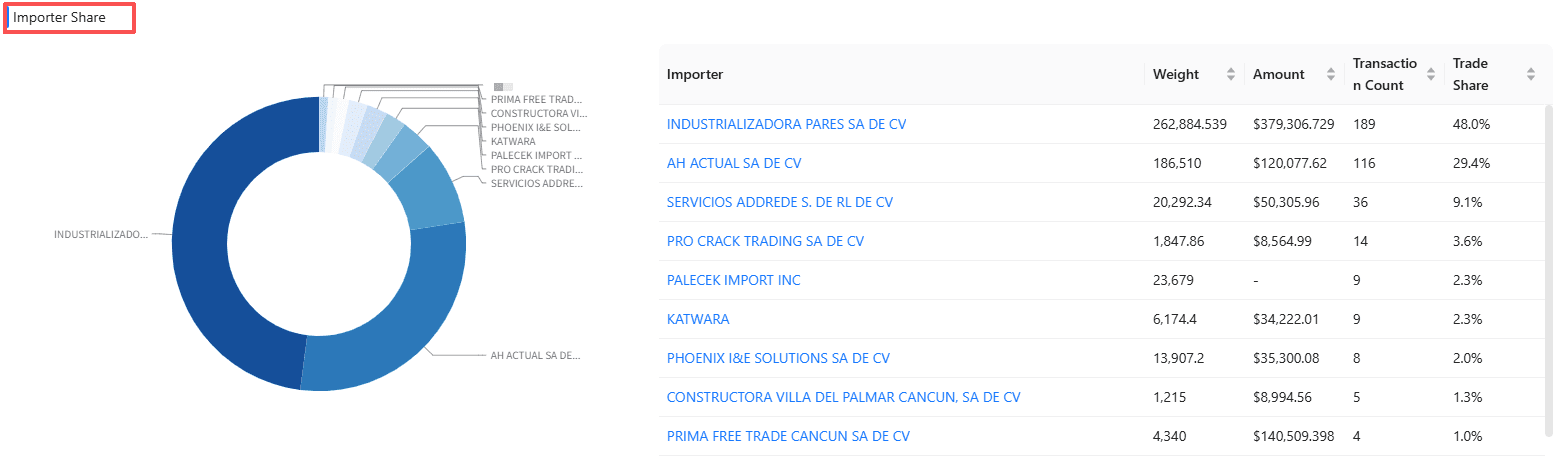
Task: Open PALECEK IMPORT INC importer link
Action: click(x=734, y=280)
